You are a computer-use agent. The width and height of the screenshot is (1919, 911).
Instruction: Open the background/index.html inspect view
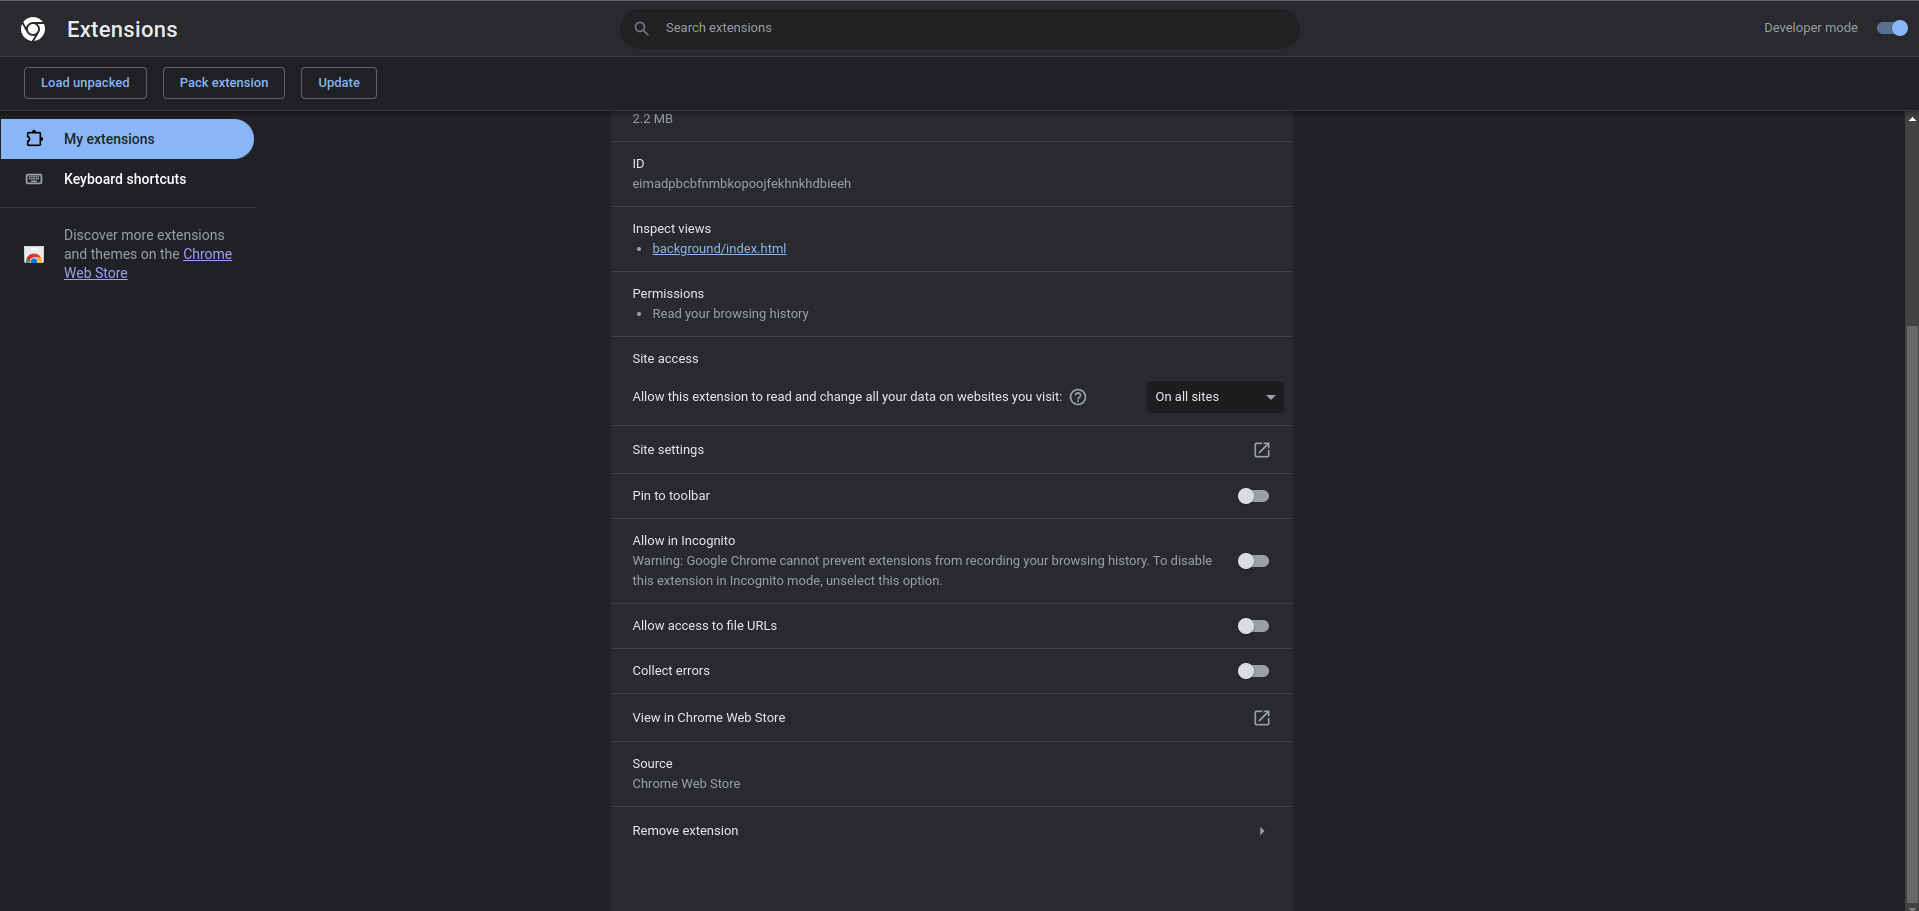coord(719,248)
